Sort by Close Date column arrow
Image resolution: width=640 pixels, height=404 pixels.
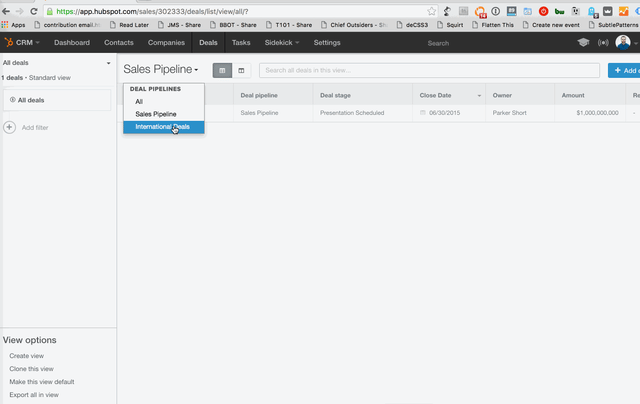[x=479, y=95]
